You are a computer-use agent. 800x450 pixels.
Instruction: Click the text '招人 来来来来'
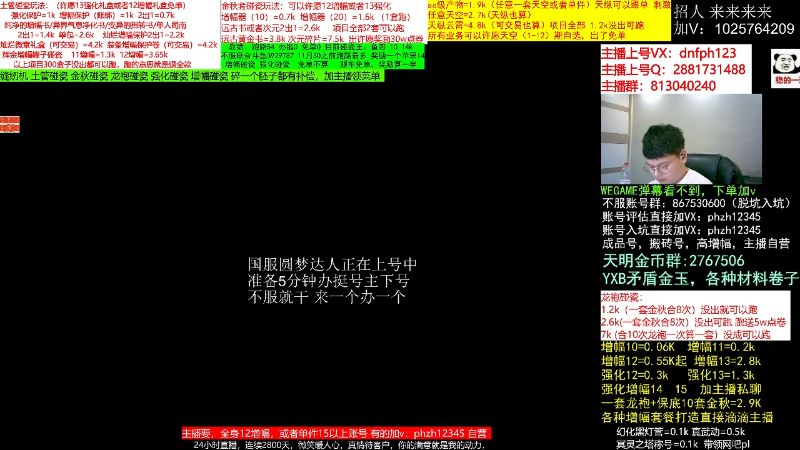point(722,12)
